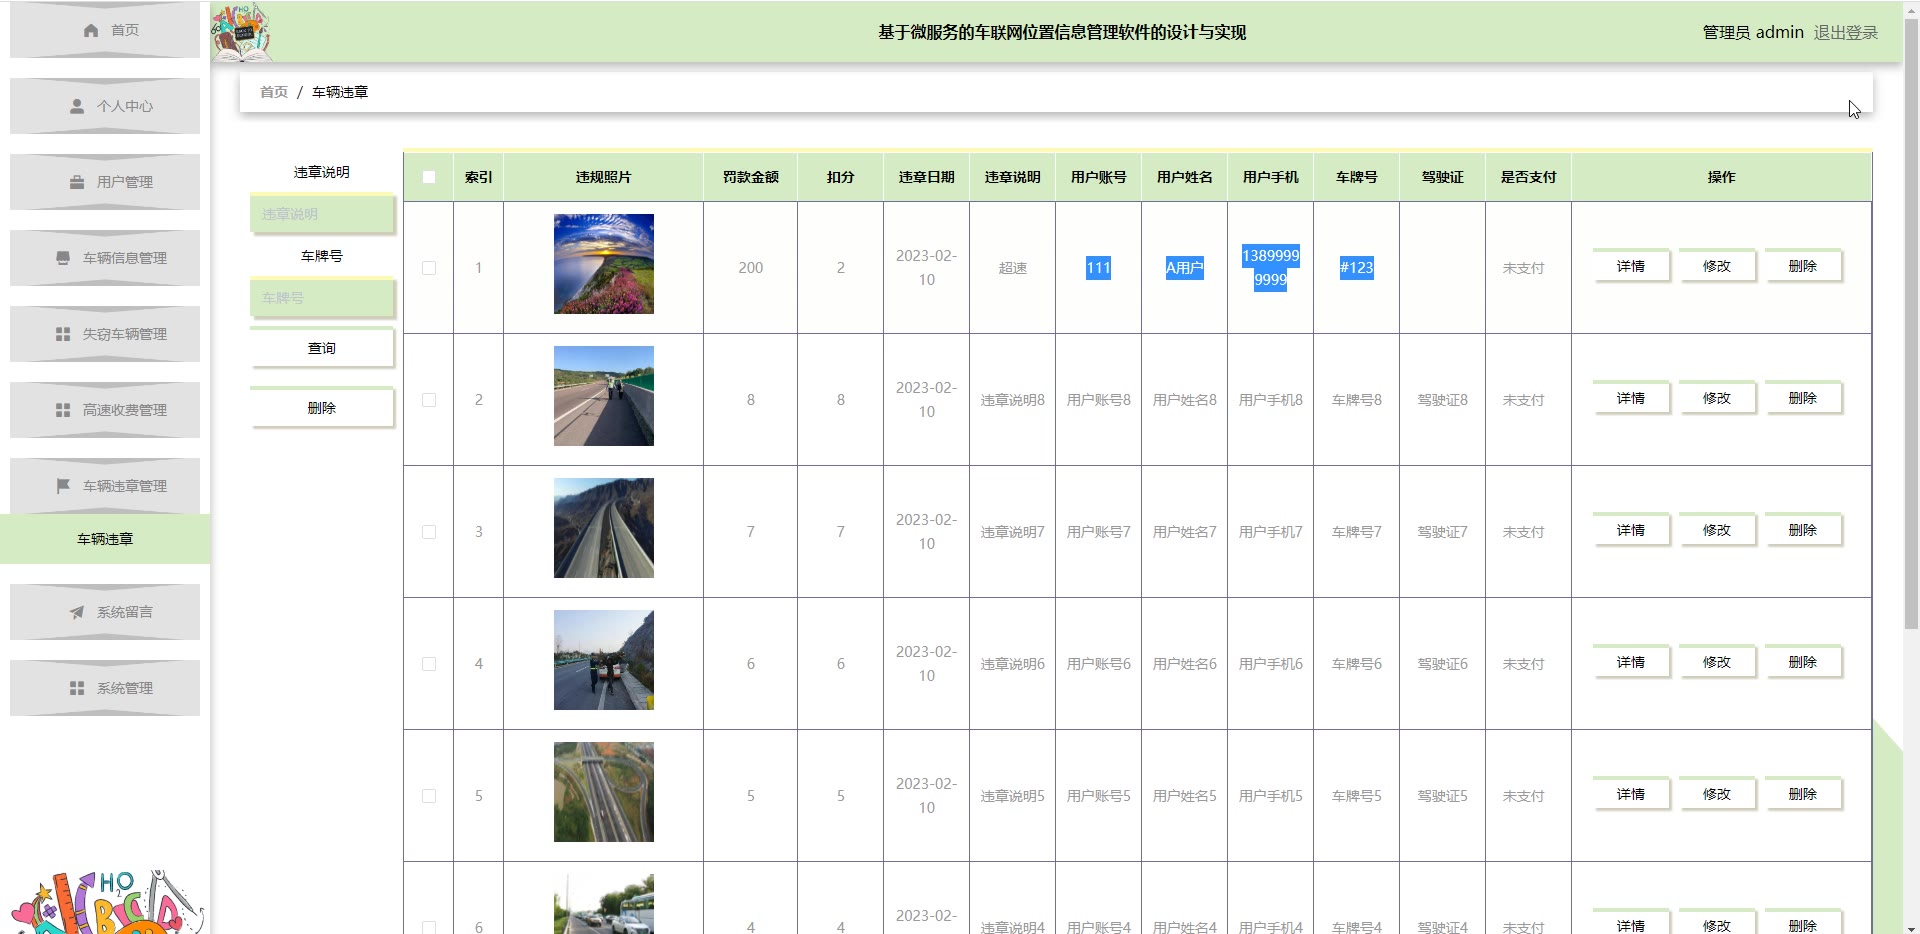Click the grid icon beside 高速收费管理
Image resolution: width=1920 pixels, height=934 pixels.
(63, 410)
